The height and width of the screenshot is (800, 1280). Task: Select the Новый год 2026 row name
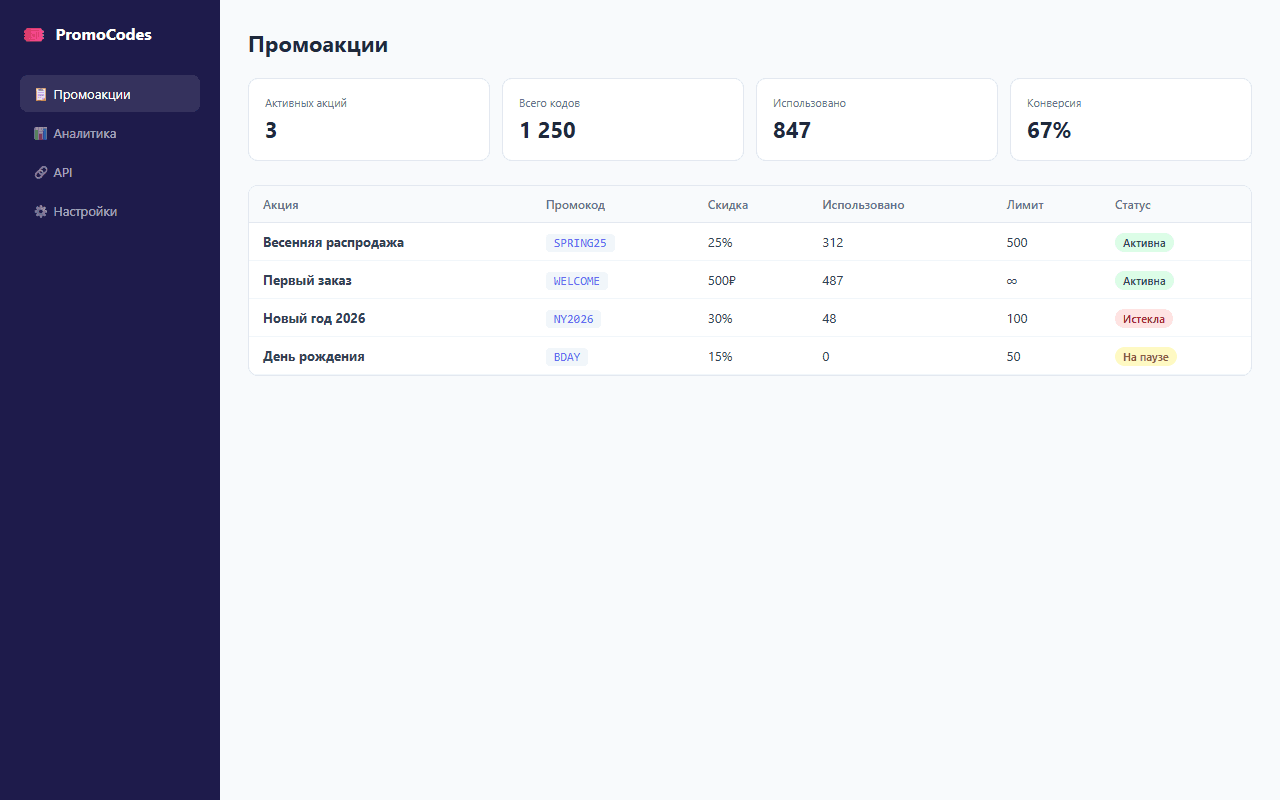pyautogui.click(x=314, y=318)
